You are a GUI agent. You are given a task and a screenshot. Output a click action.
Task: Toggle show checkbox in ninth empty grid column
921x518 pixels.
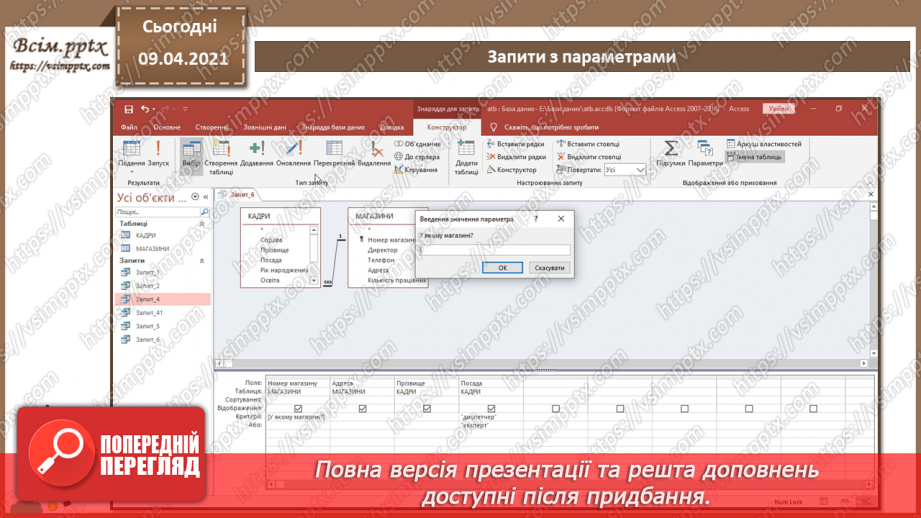814,409
